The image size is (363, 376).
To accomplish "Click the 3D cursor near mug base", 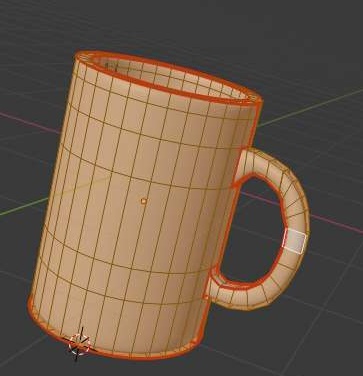I will 79,345.
